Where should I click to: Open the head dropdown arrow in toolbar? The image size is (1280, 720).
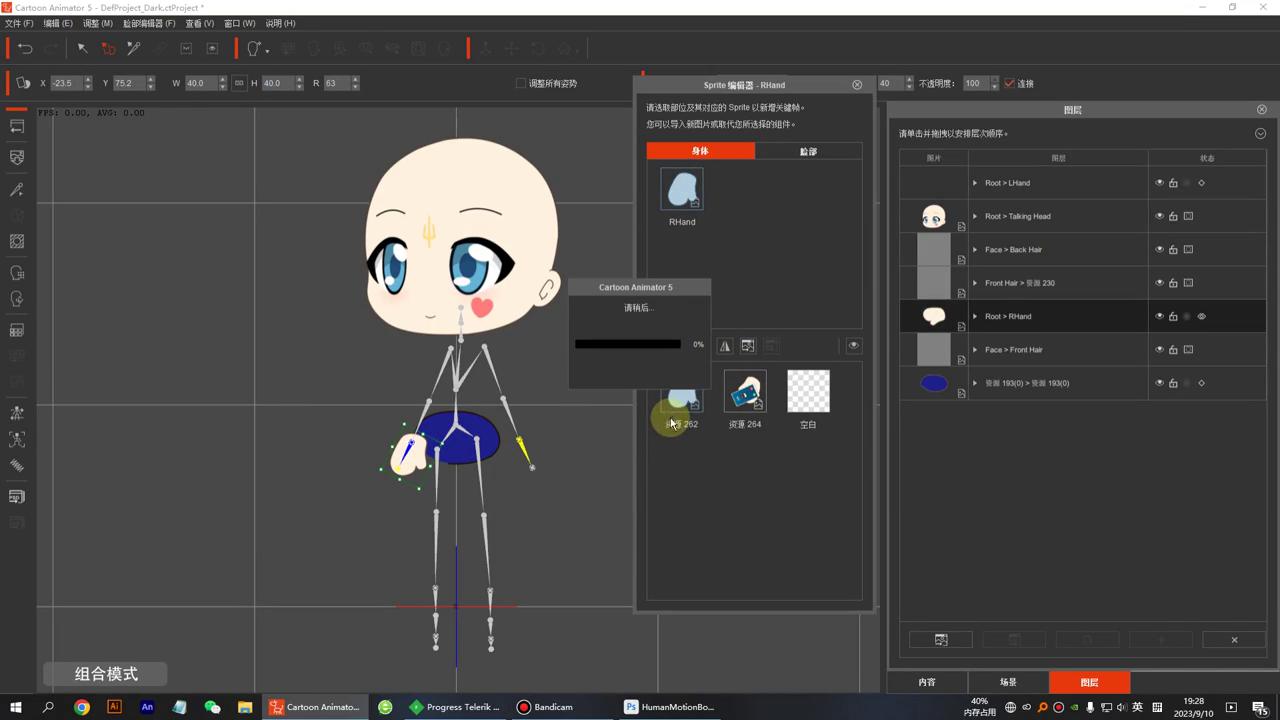pyautogui.click(x=267, y=49)
